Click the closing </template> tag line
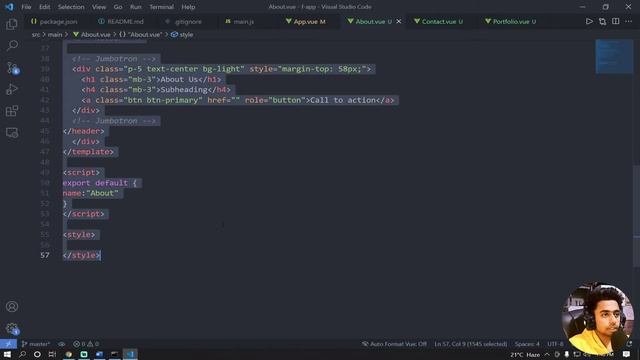The image size is (640, 360). (89, 152)
